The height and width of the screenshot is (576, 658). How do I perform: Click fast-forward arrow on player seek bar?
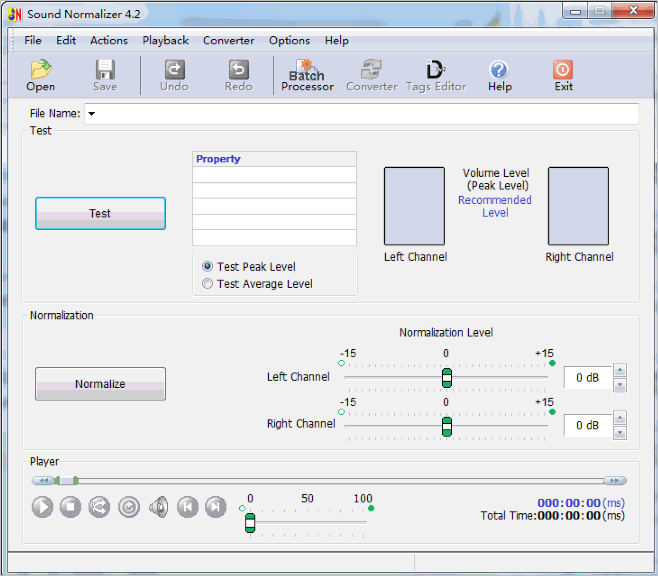tap(615, 480)
